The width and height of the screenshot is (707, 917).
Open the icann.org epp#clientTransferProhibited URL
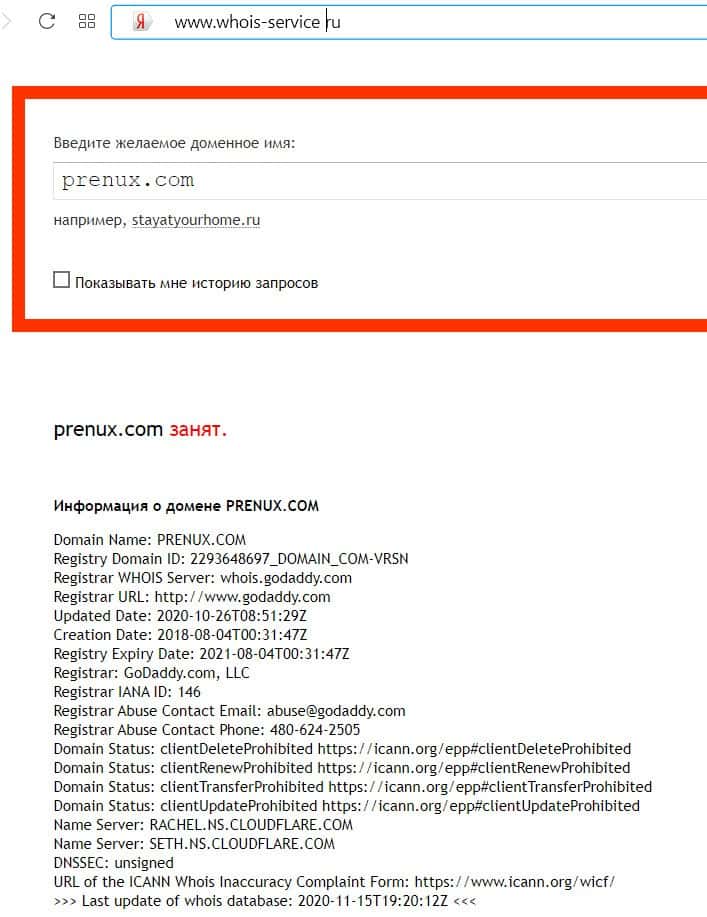490,787
